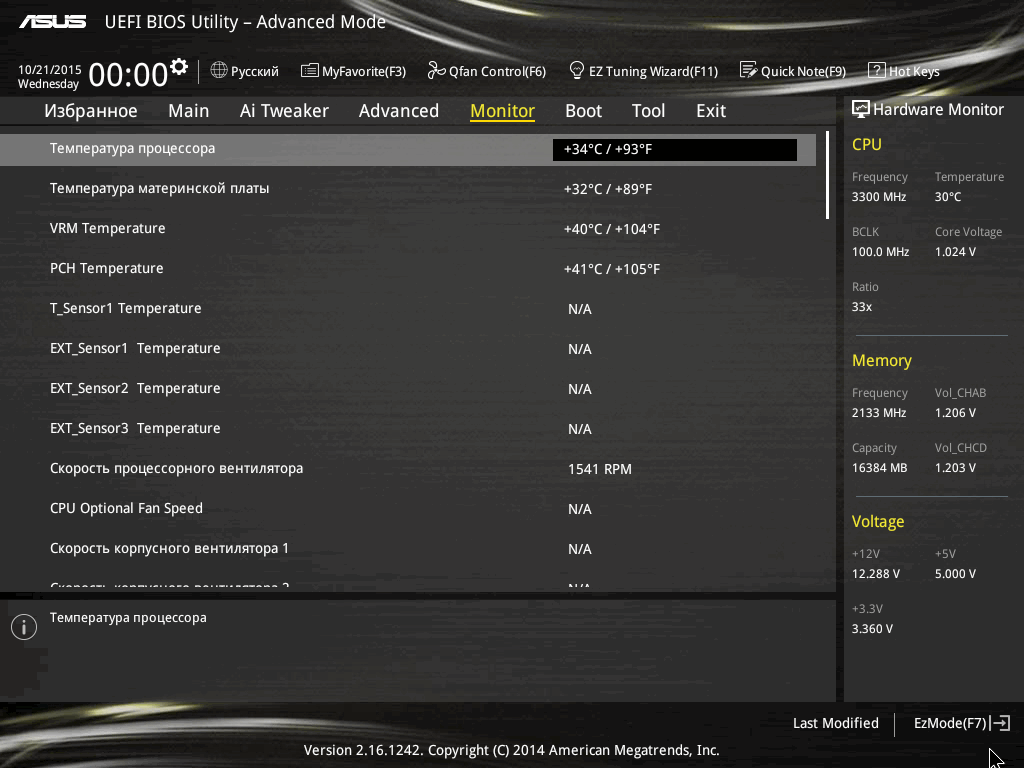Click Last Modified button

(835, 723)
